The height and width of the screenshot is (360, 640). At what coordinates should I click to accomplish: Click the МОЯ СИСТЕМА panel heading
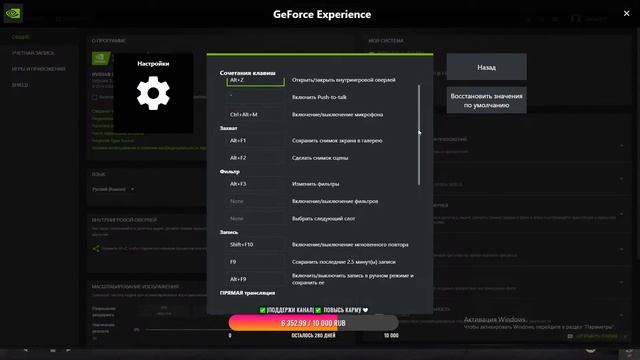tap(386, 41)
